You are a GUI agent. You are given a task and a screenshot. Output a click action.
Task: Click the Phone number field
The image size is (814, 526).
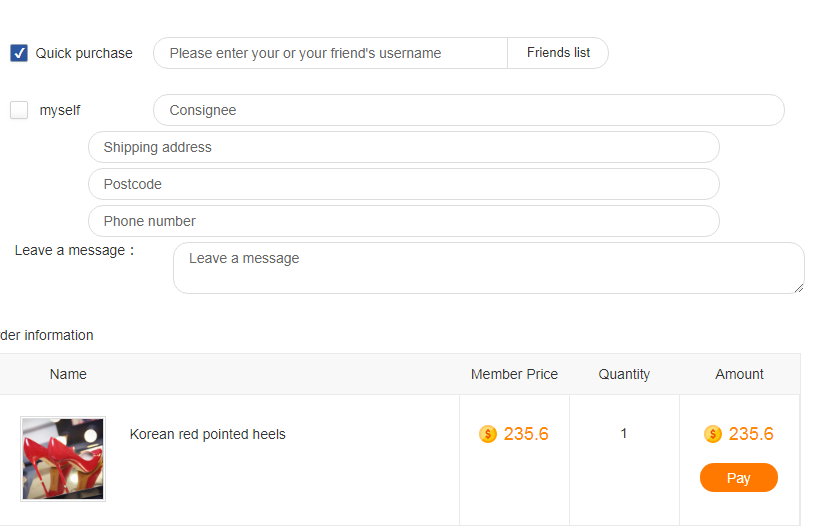[x=404, y=221]
